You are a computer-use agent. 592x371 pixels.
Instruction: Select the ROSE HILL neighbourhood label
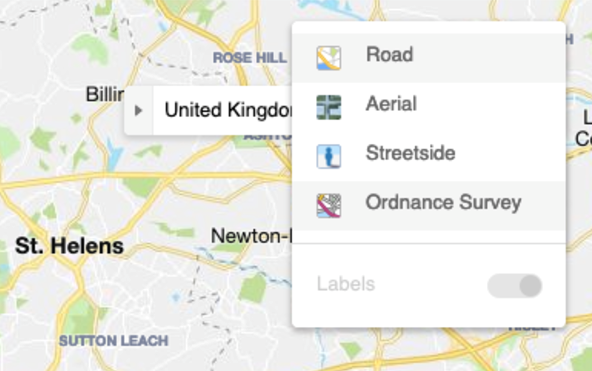[x=250, y=58]
